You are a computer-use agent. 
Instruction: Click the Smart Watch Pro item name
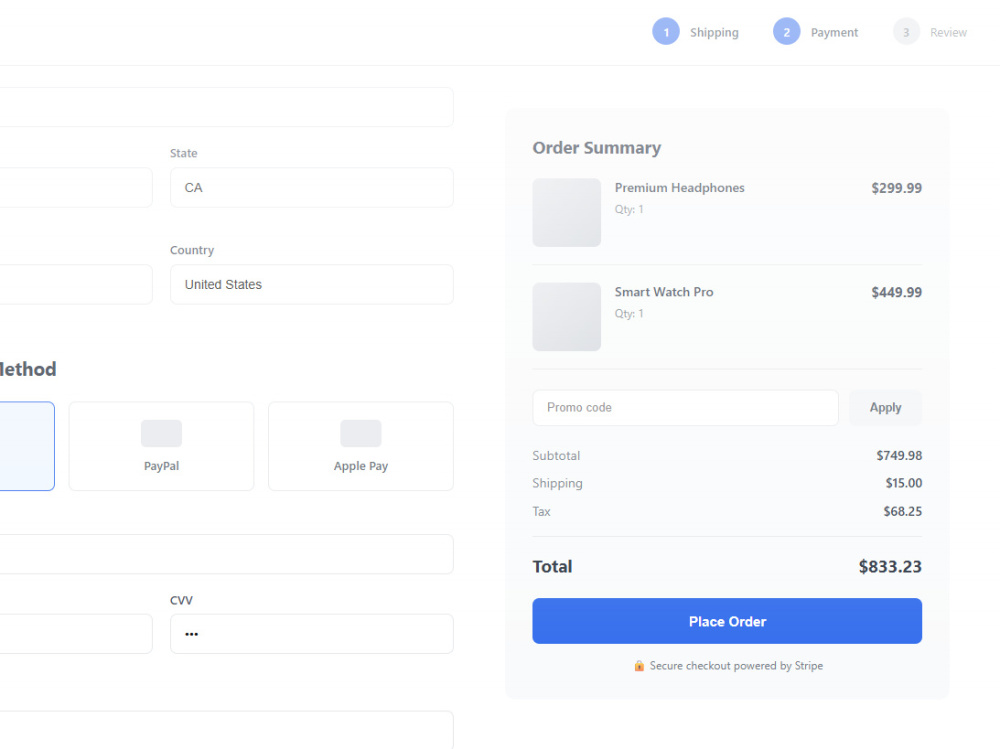pos(664,292)
